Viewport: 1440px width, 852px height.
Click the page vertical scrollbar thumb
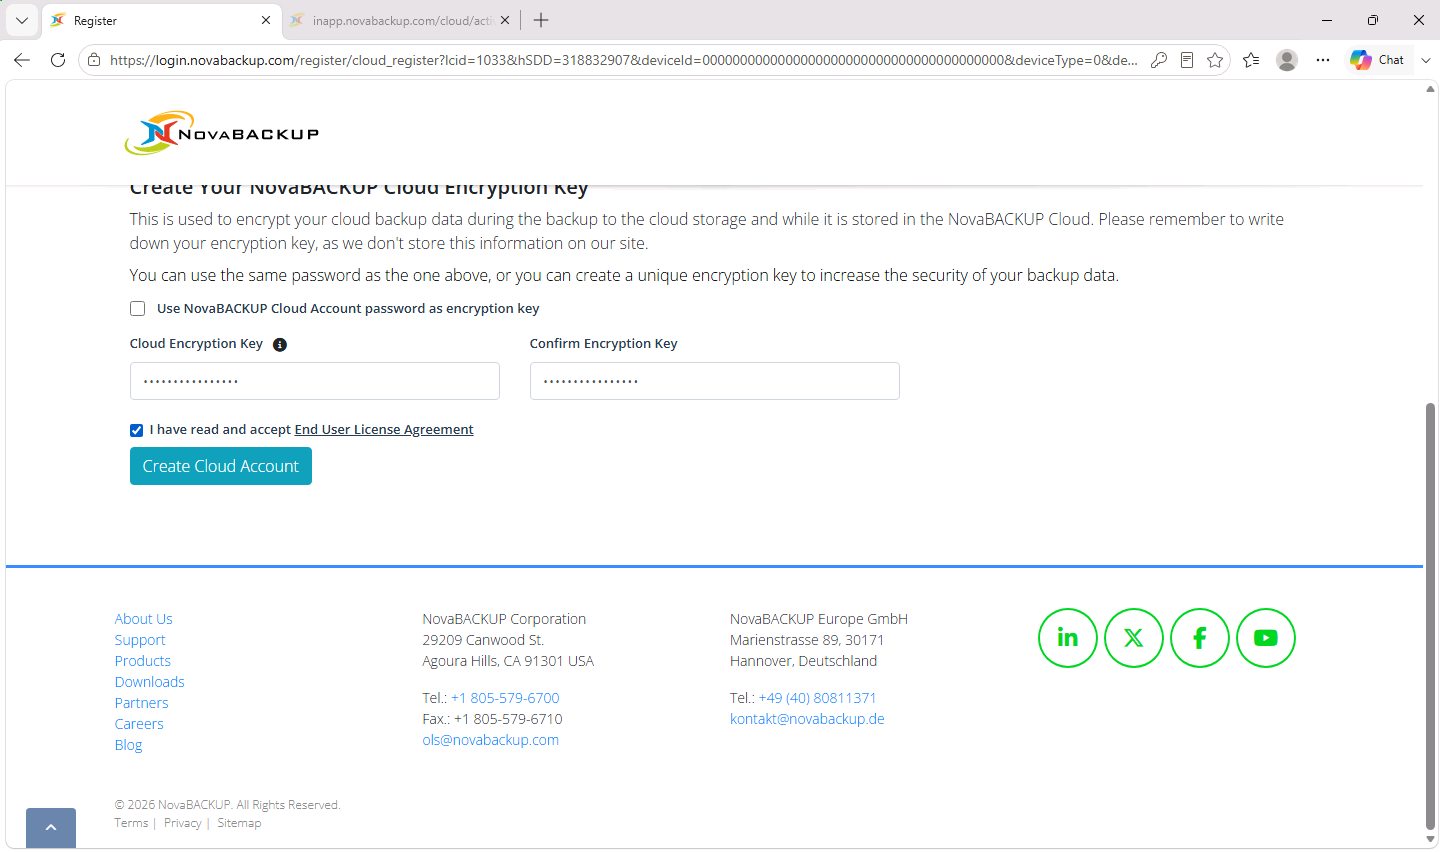tap(1430, 615)
